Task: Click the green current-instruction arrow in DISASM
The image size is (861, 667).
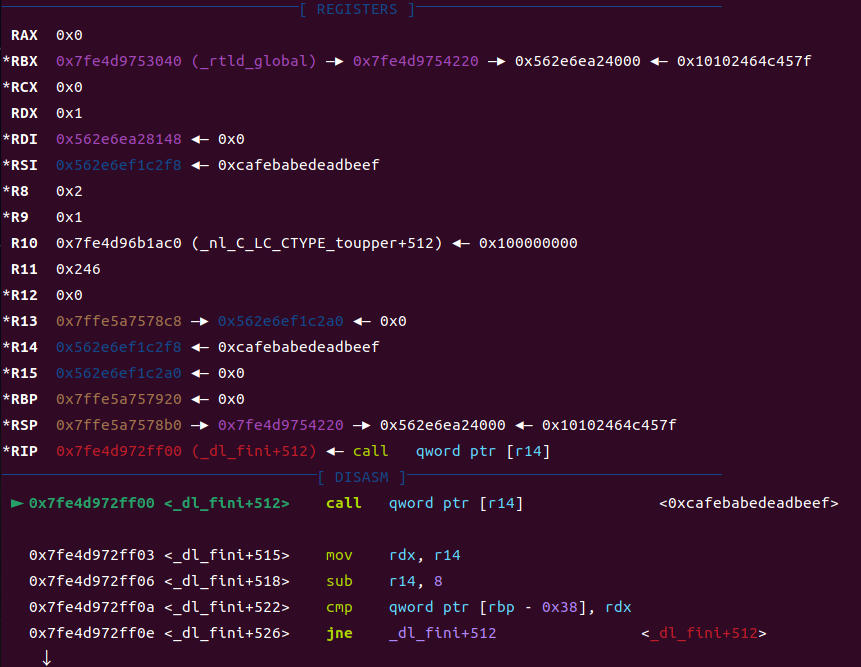Action: pyautogui.click(x=16, y=503)
